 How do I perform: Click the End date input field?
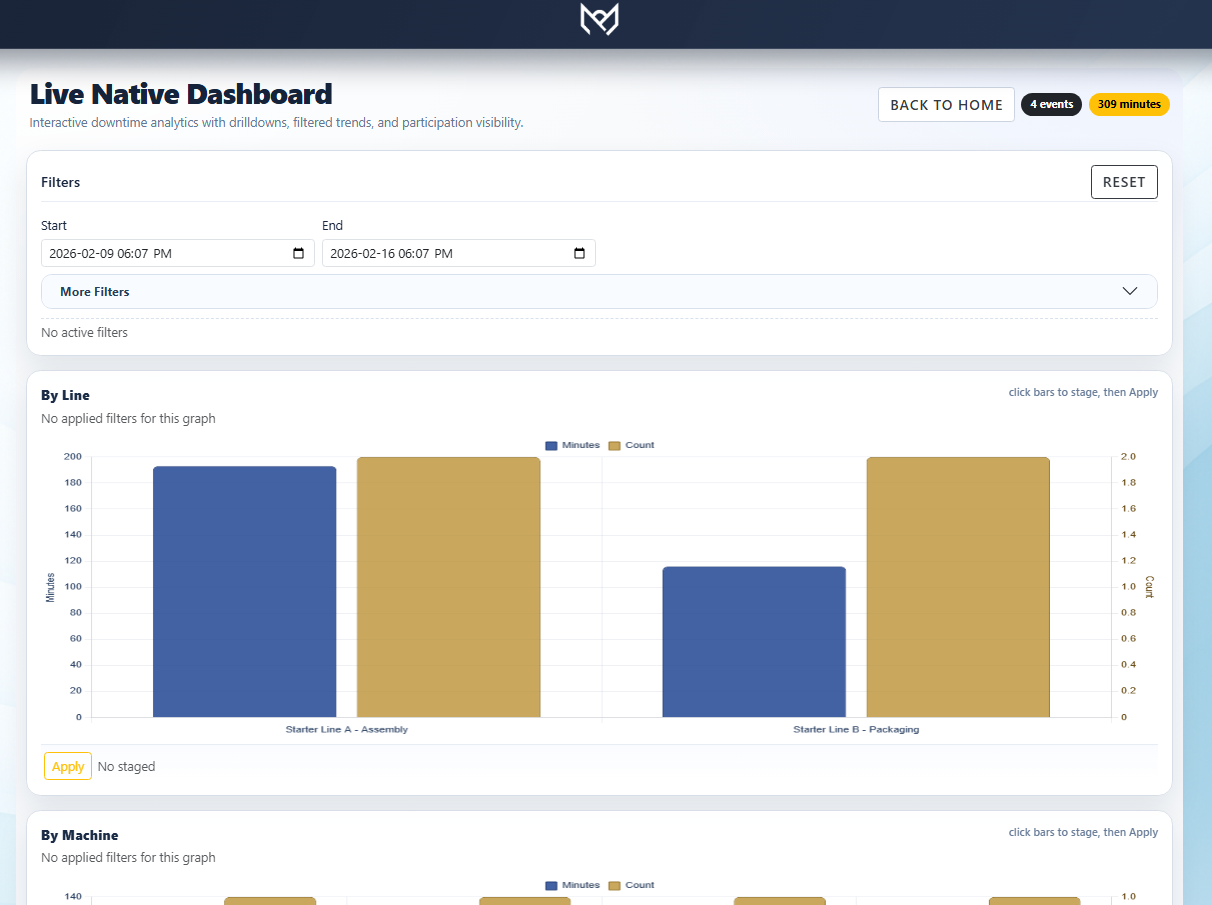[x=440, y=253]
